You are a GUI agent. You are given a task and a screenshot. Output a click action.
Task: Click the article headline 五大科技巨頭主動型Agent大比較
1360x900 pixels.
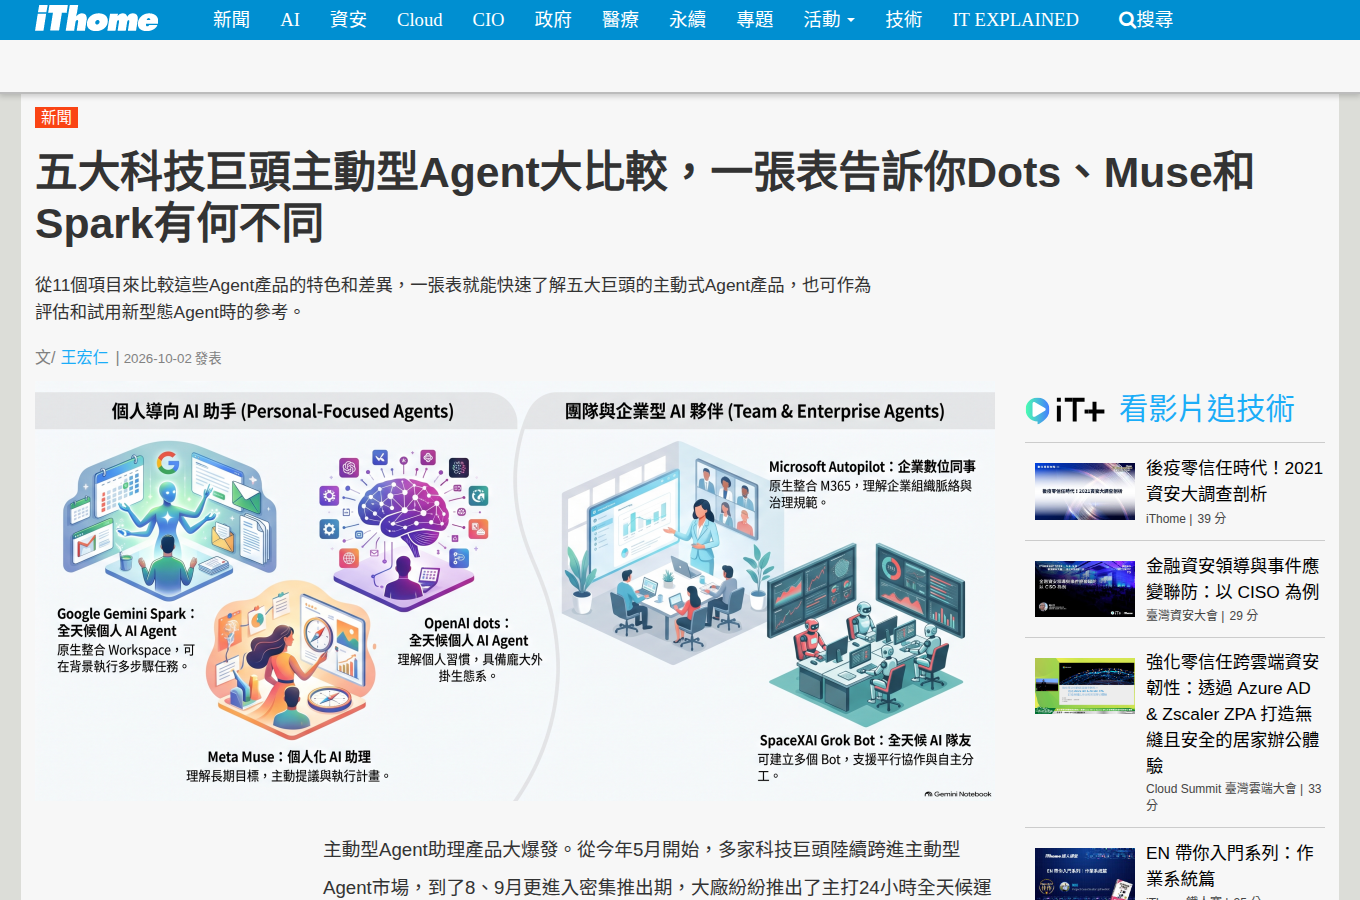tap(644, 197)
